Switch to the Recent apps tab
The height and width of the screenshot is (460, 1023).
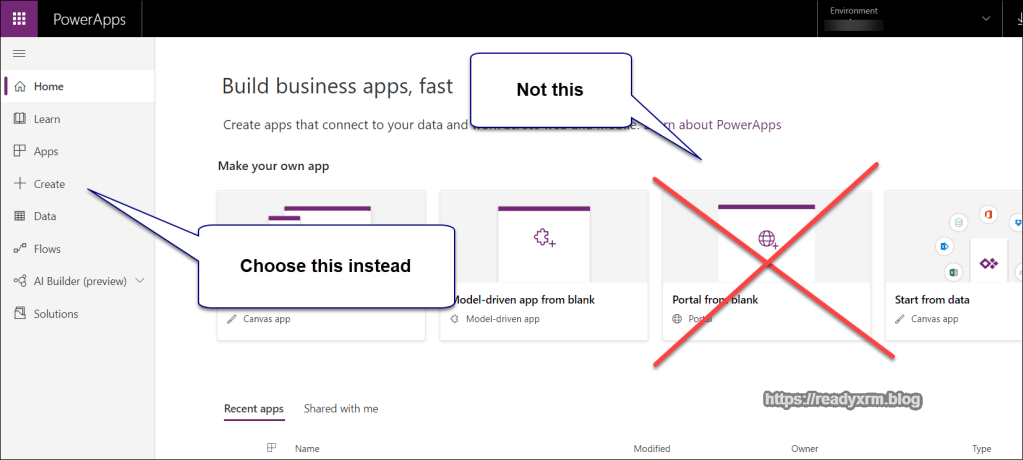(x=253, y=409)
